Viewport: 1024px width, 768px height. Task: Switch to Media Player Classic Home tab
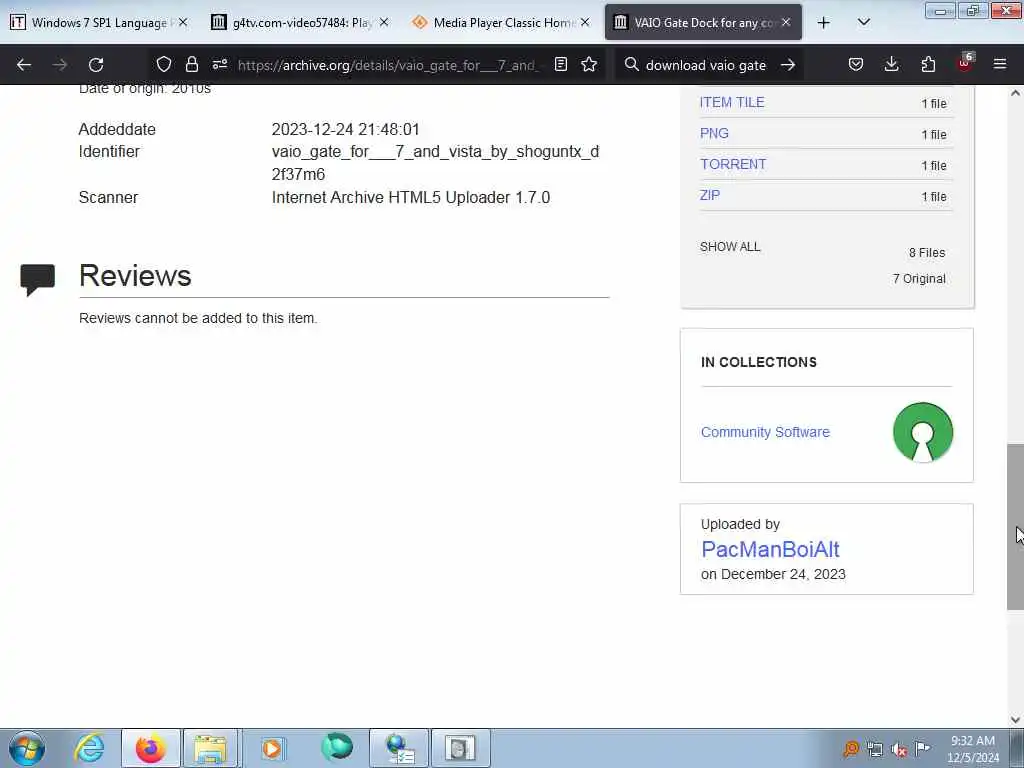(x=502, y=23)
